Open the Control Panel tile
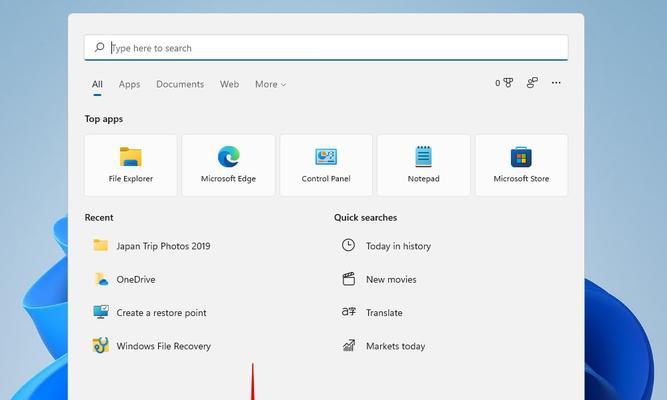667x400 pixels. pyautogui.click(x=326, y=166)
